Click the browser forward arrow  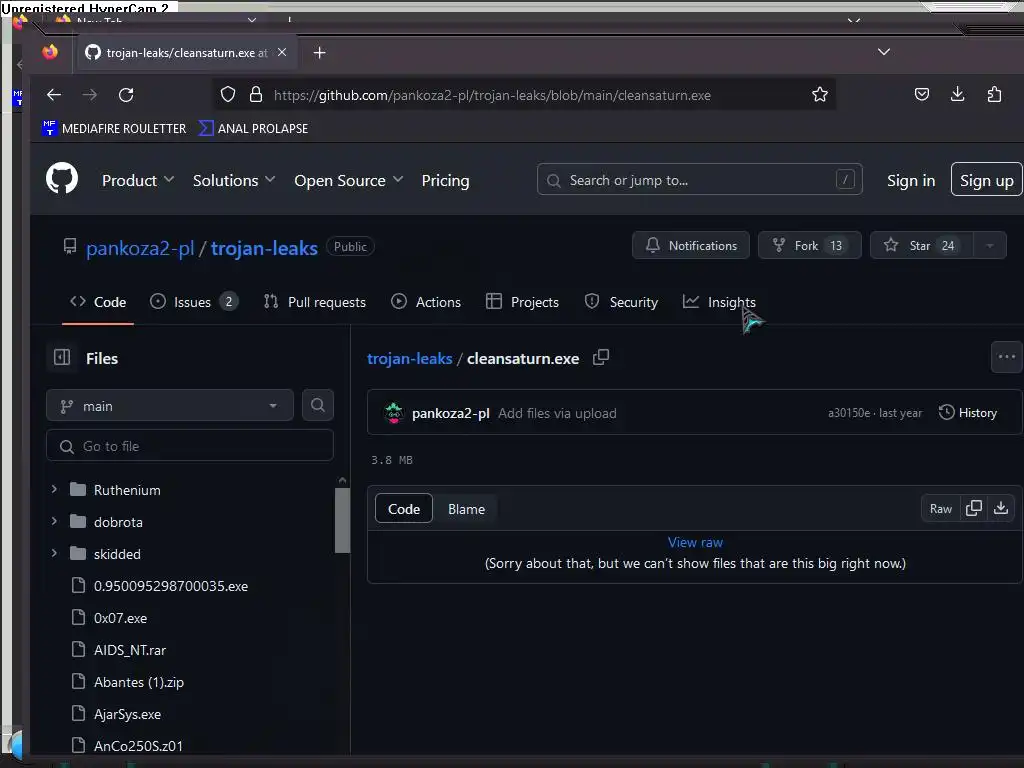click(89, 95)
